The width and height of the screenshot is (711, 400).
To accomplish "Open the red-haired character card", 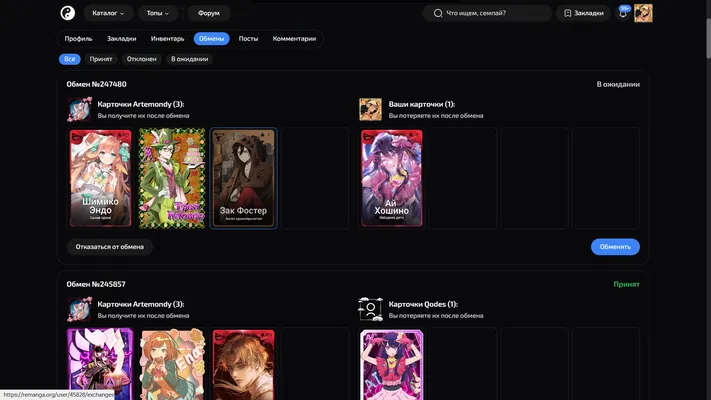I will click(243, 365).
